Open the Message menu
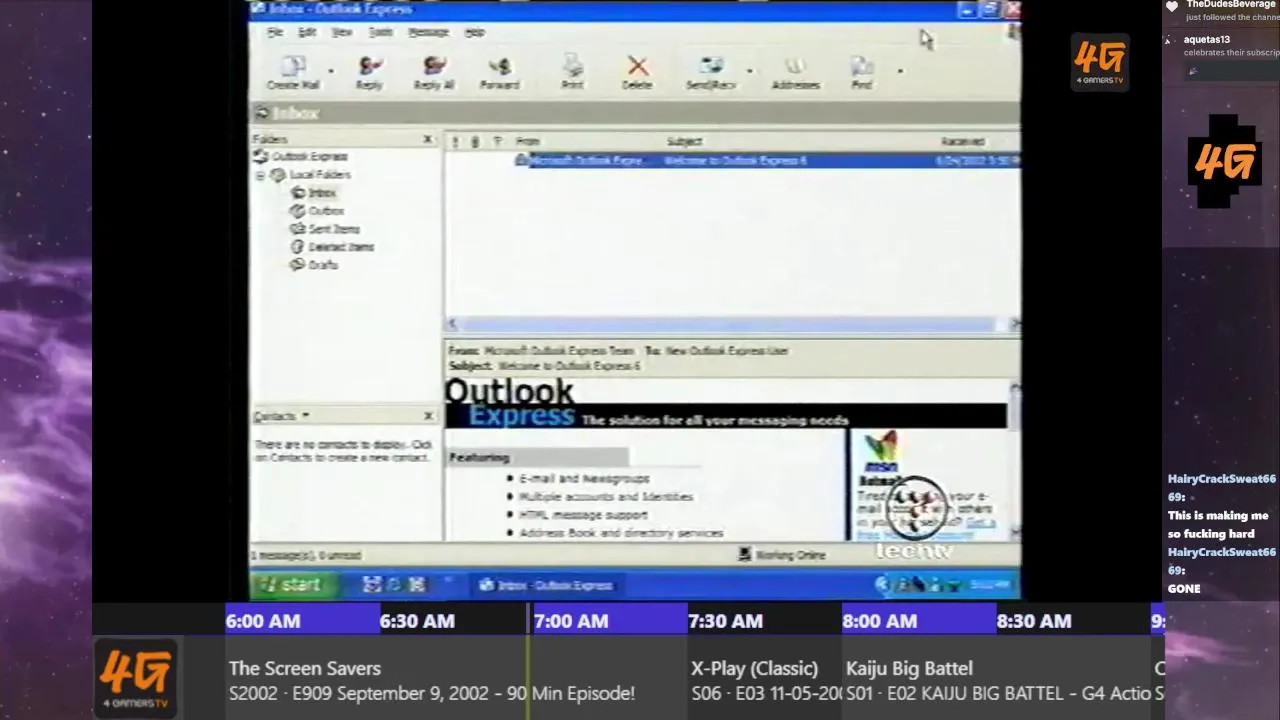The width and height of the screenshot is (1280, 720). 428,32
